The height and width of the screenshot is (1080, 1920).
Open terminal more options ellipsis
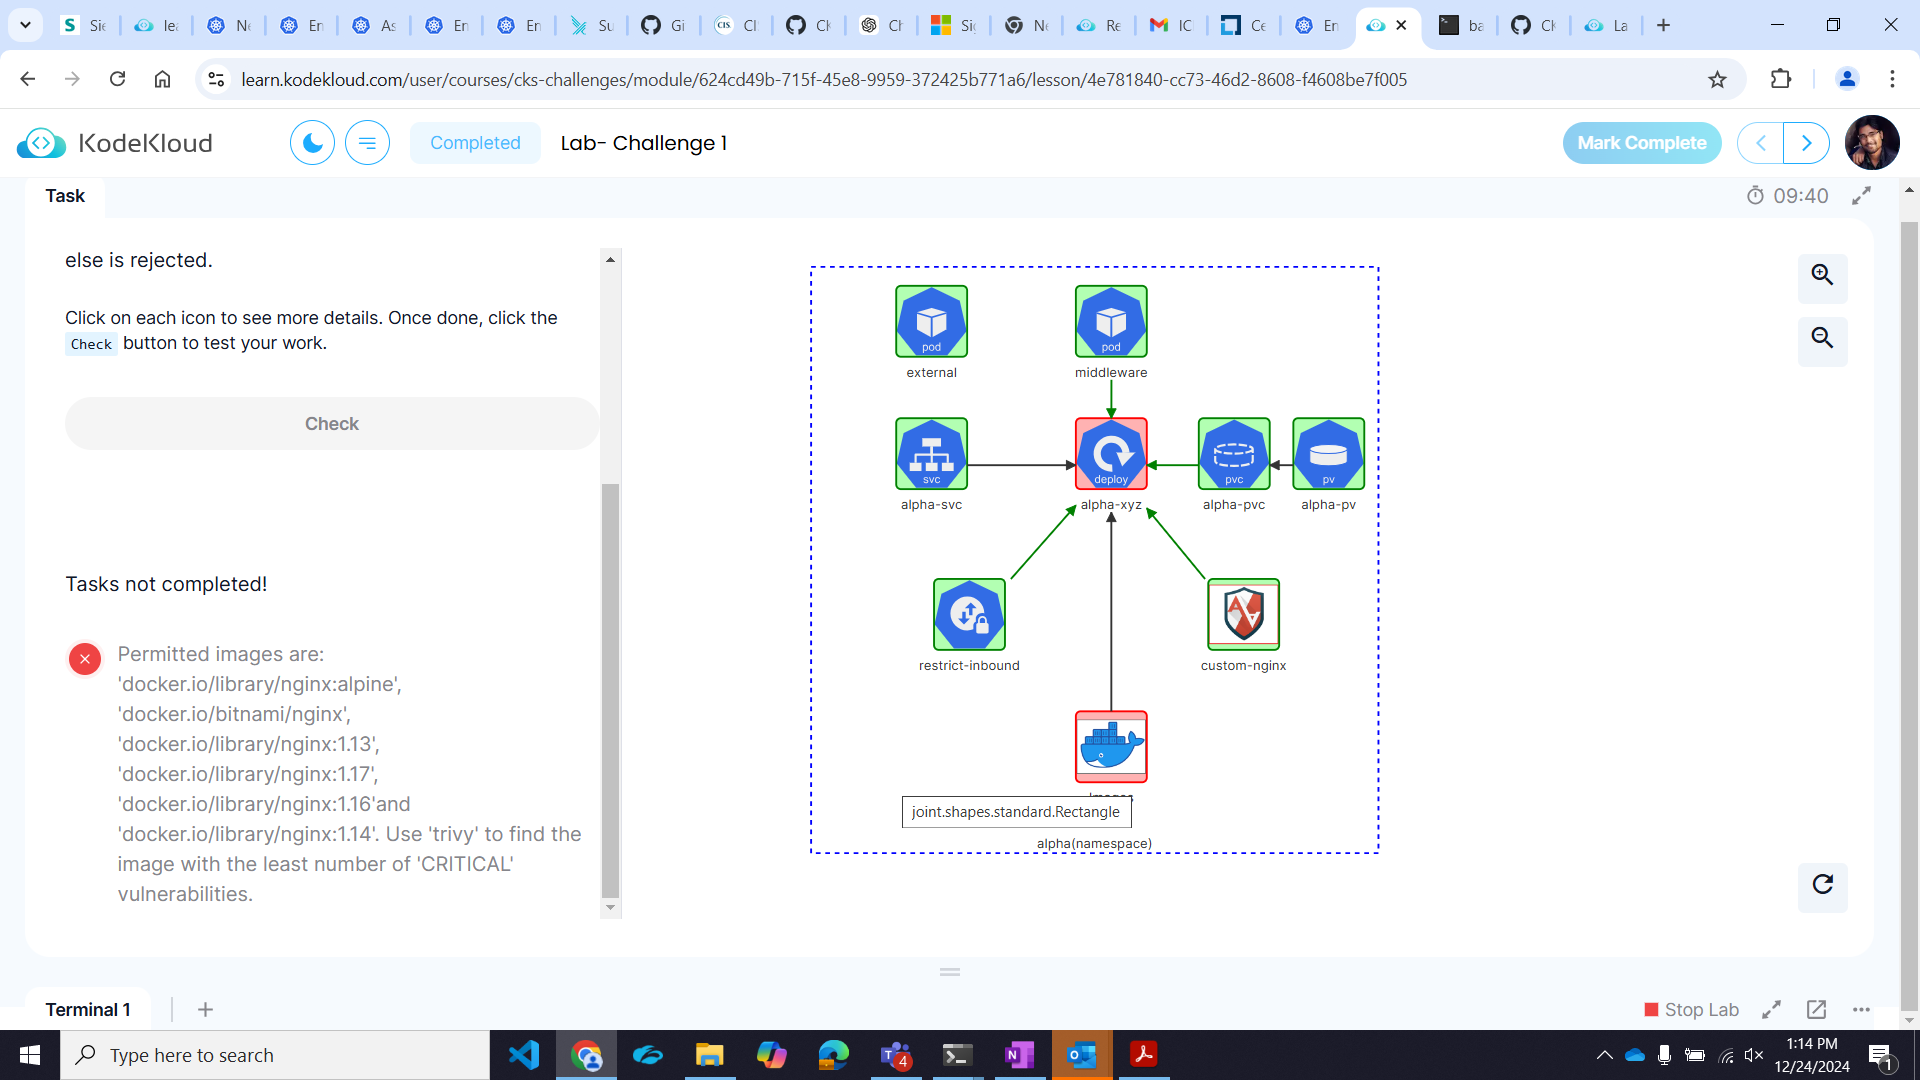pos(1861,1010)
